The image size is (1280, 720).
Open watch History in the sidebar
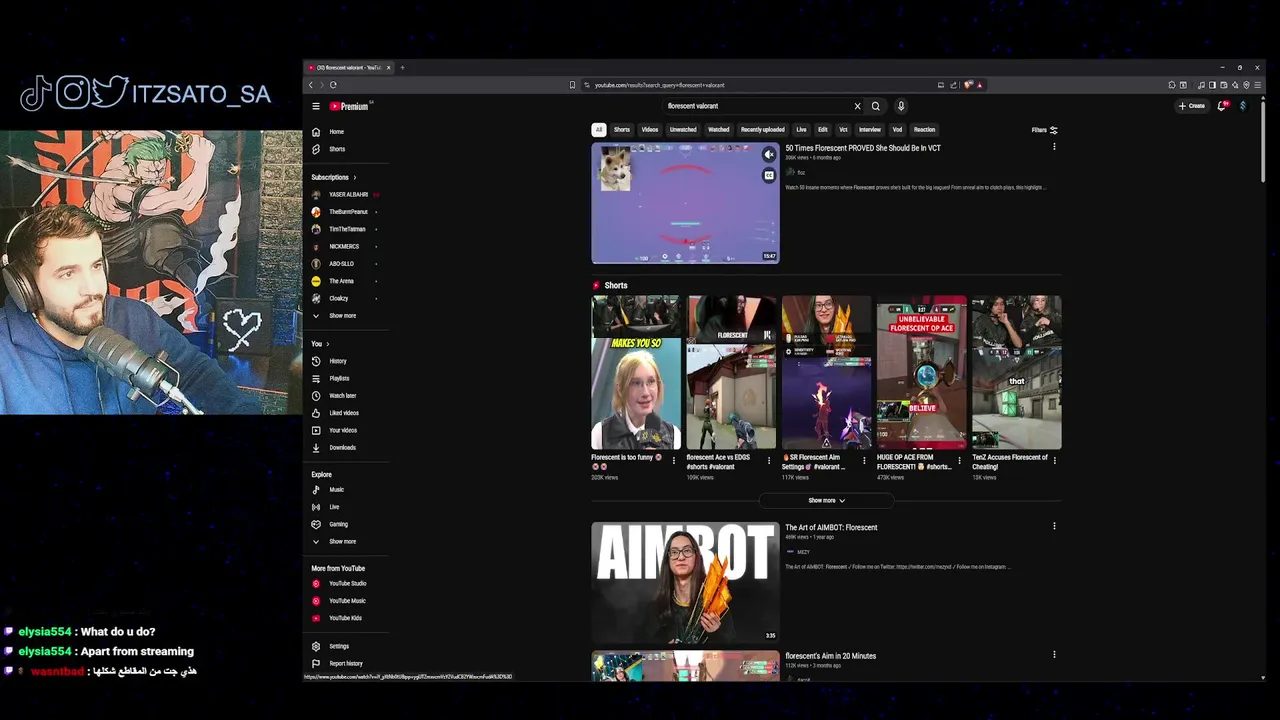[x=337, y=361]
